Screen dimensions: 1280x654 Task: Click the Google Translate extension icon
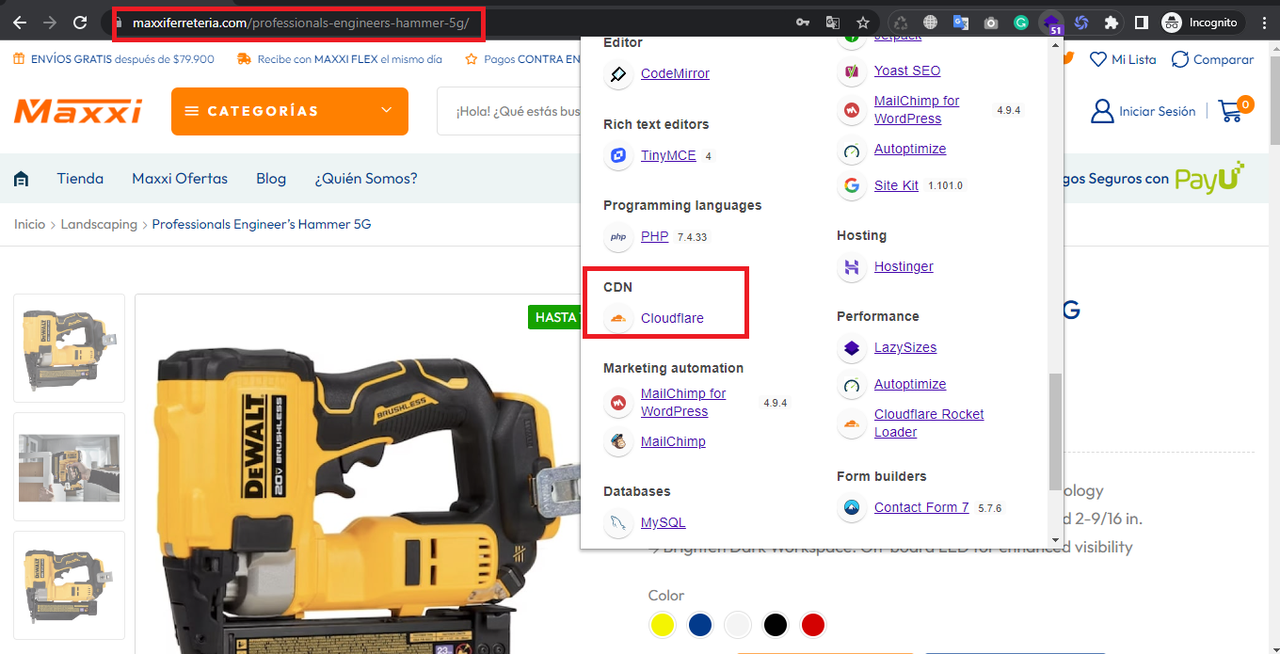tap(960, 22)
